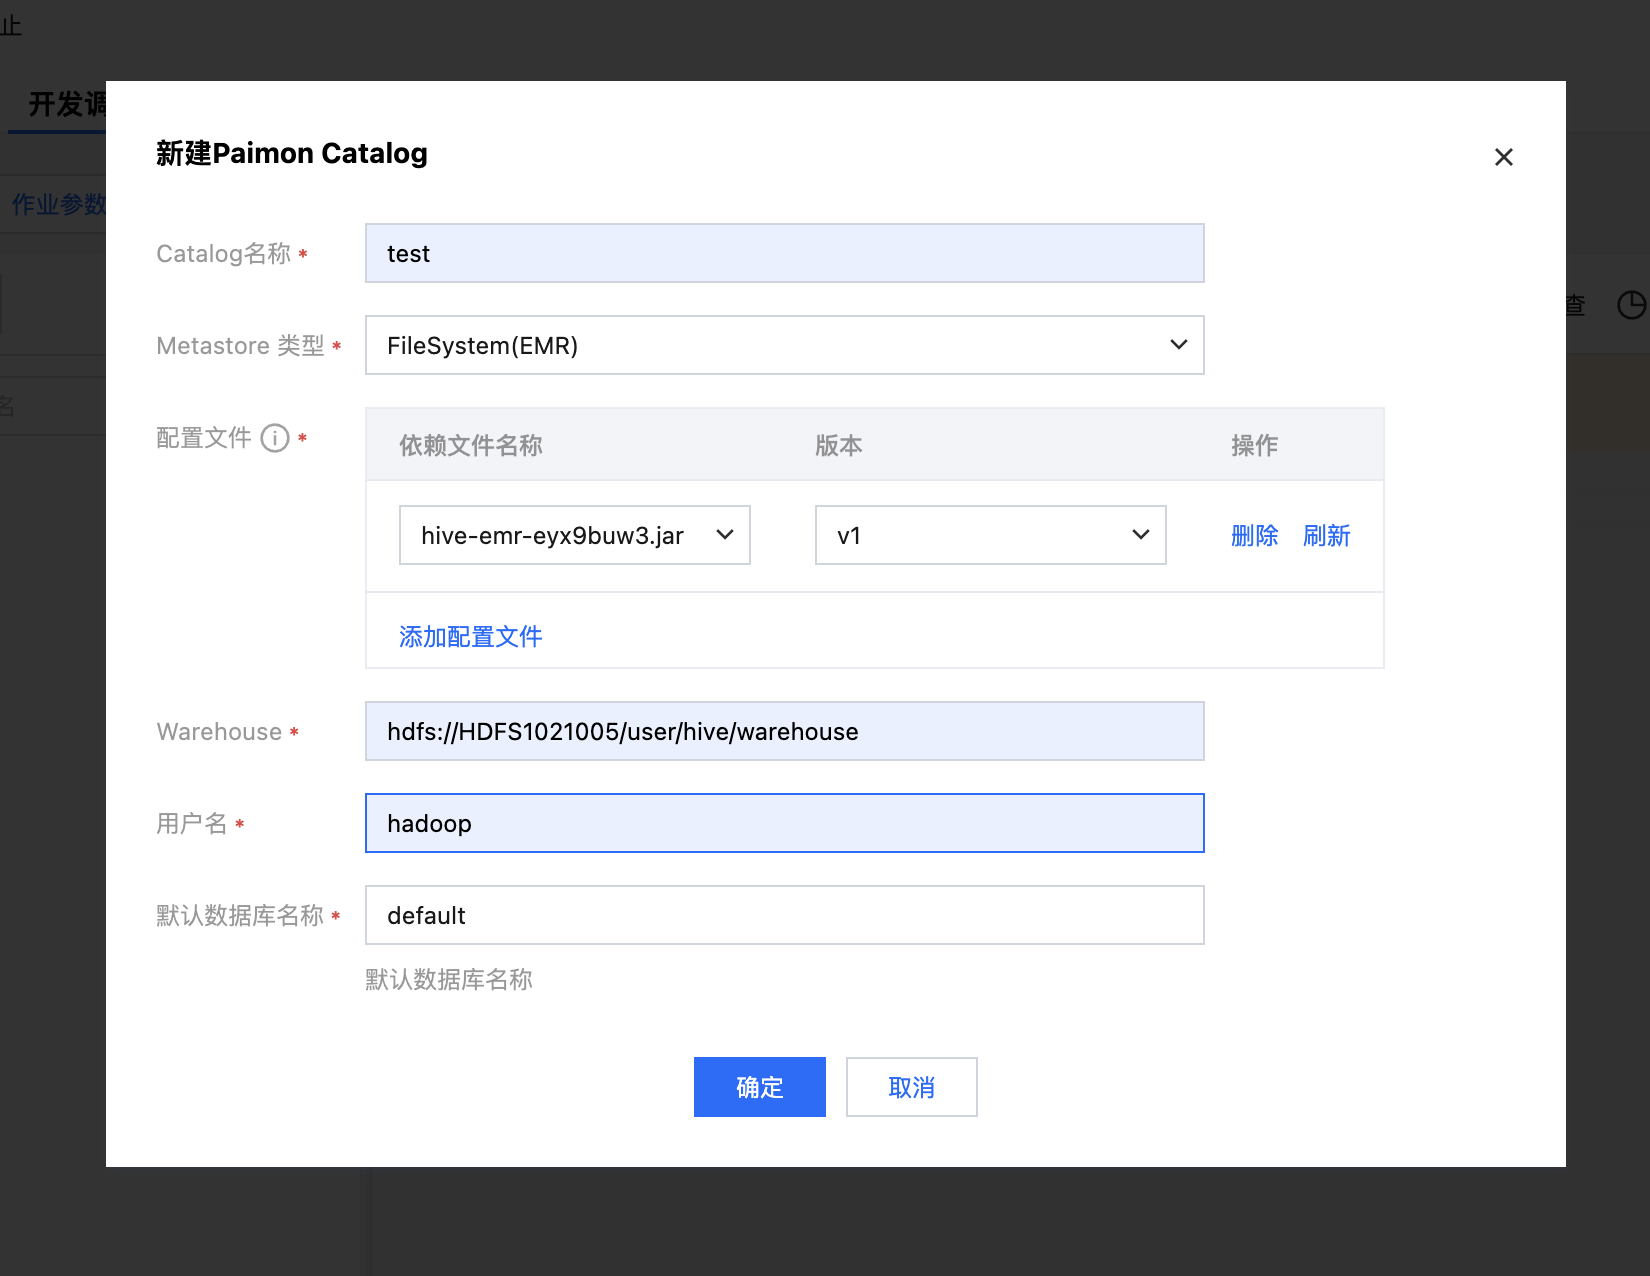Click the 添加配置文件 link

point(470,636)
